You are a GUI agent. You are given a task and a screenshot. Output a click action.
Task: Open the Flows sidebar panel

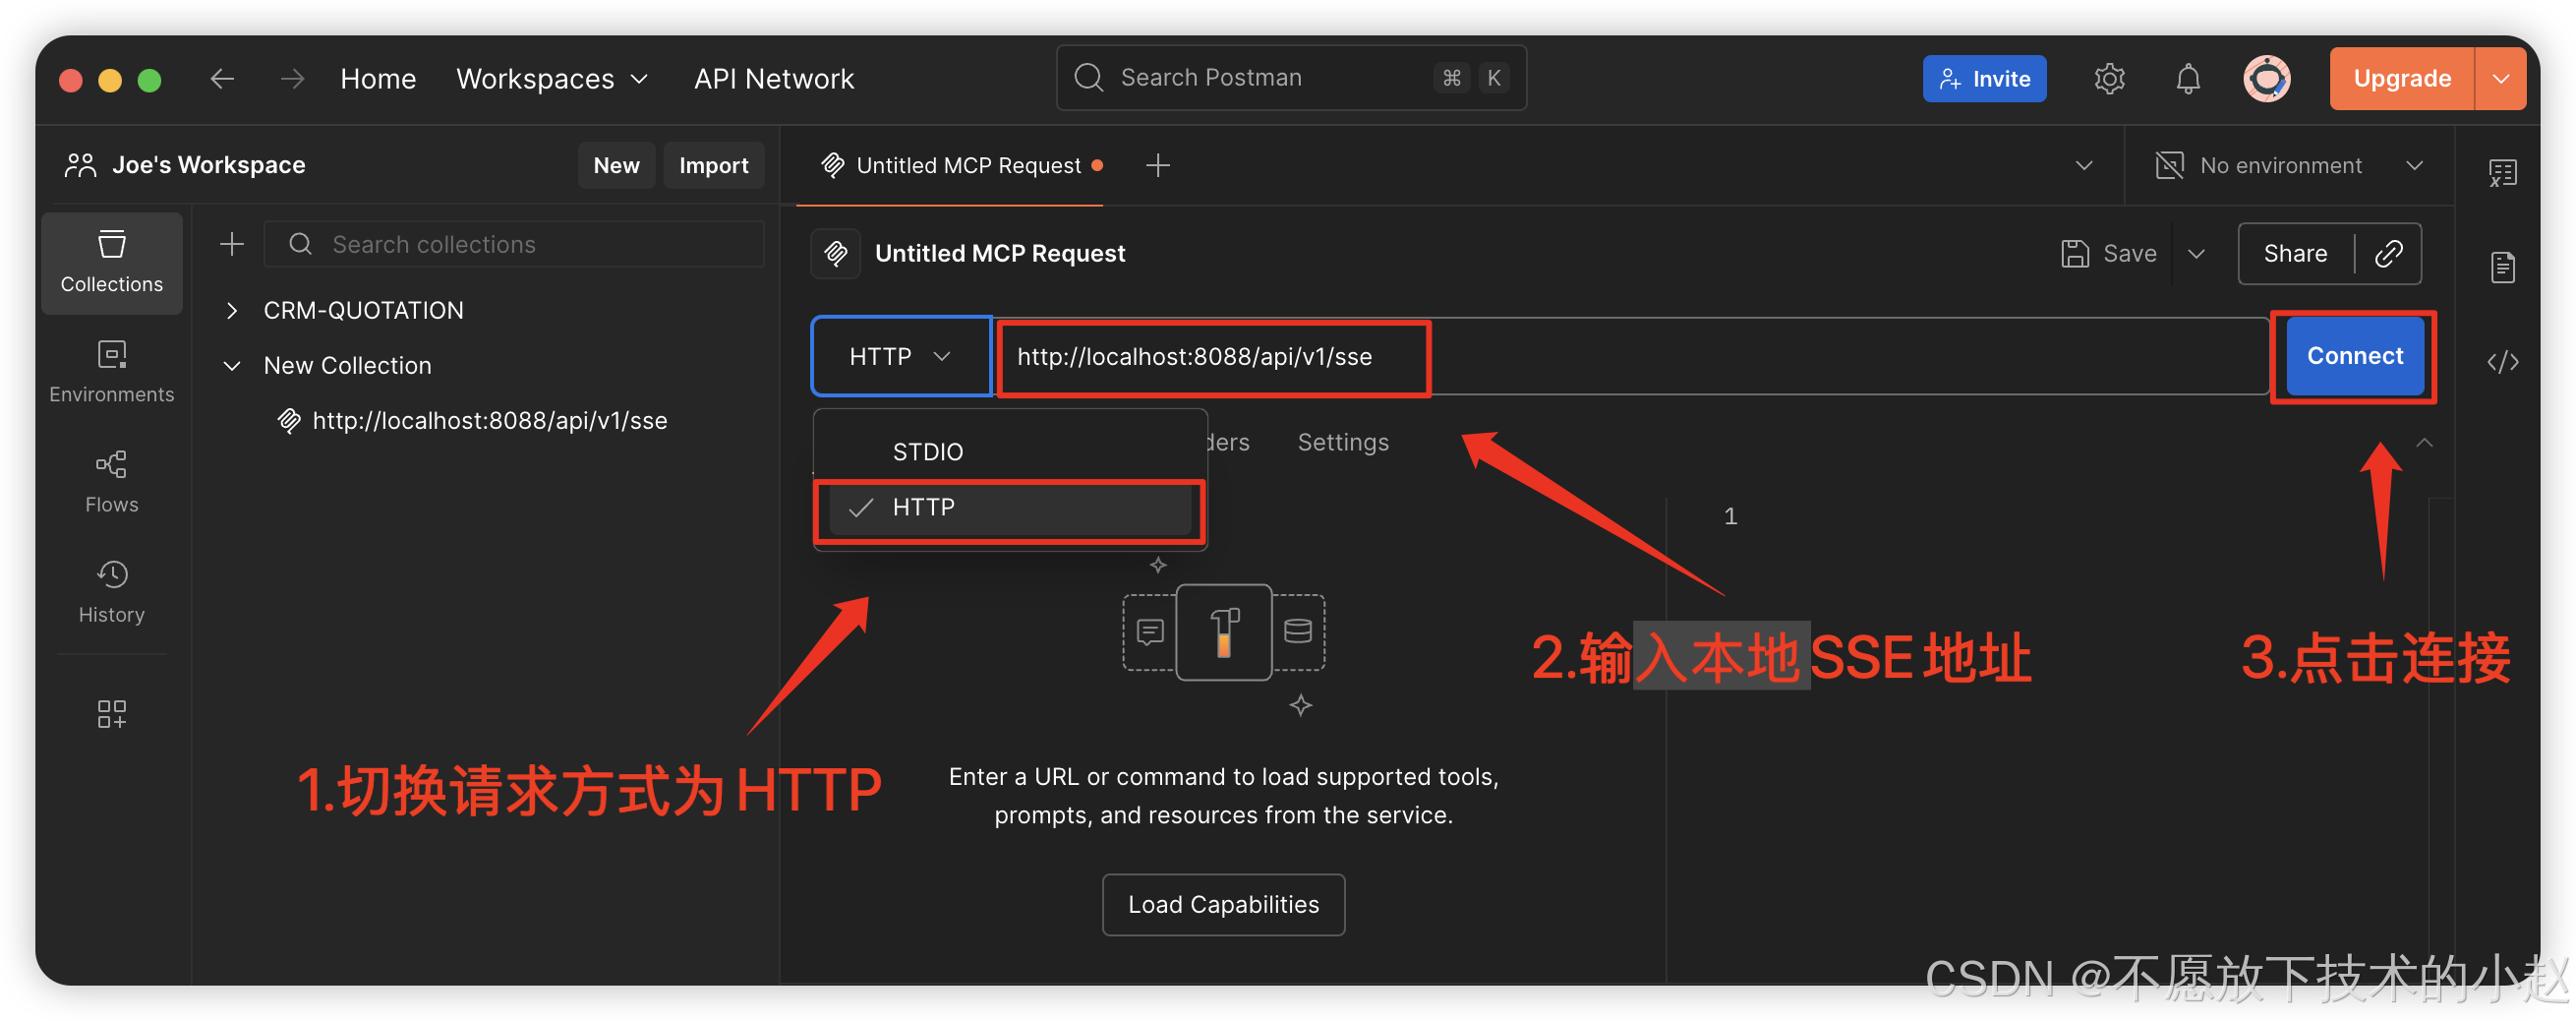coord(111,481)
